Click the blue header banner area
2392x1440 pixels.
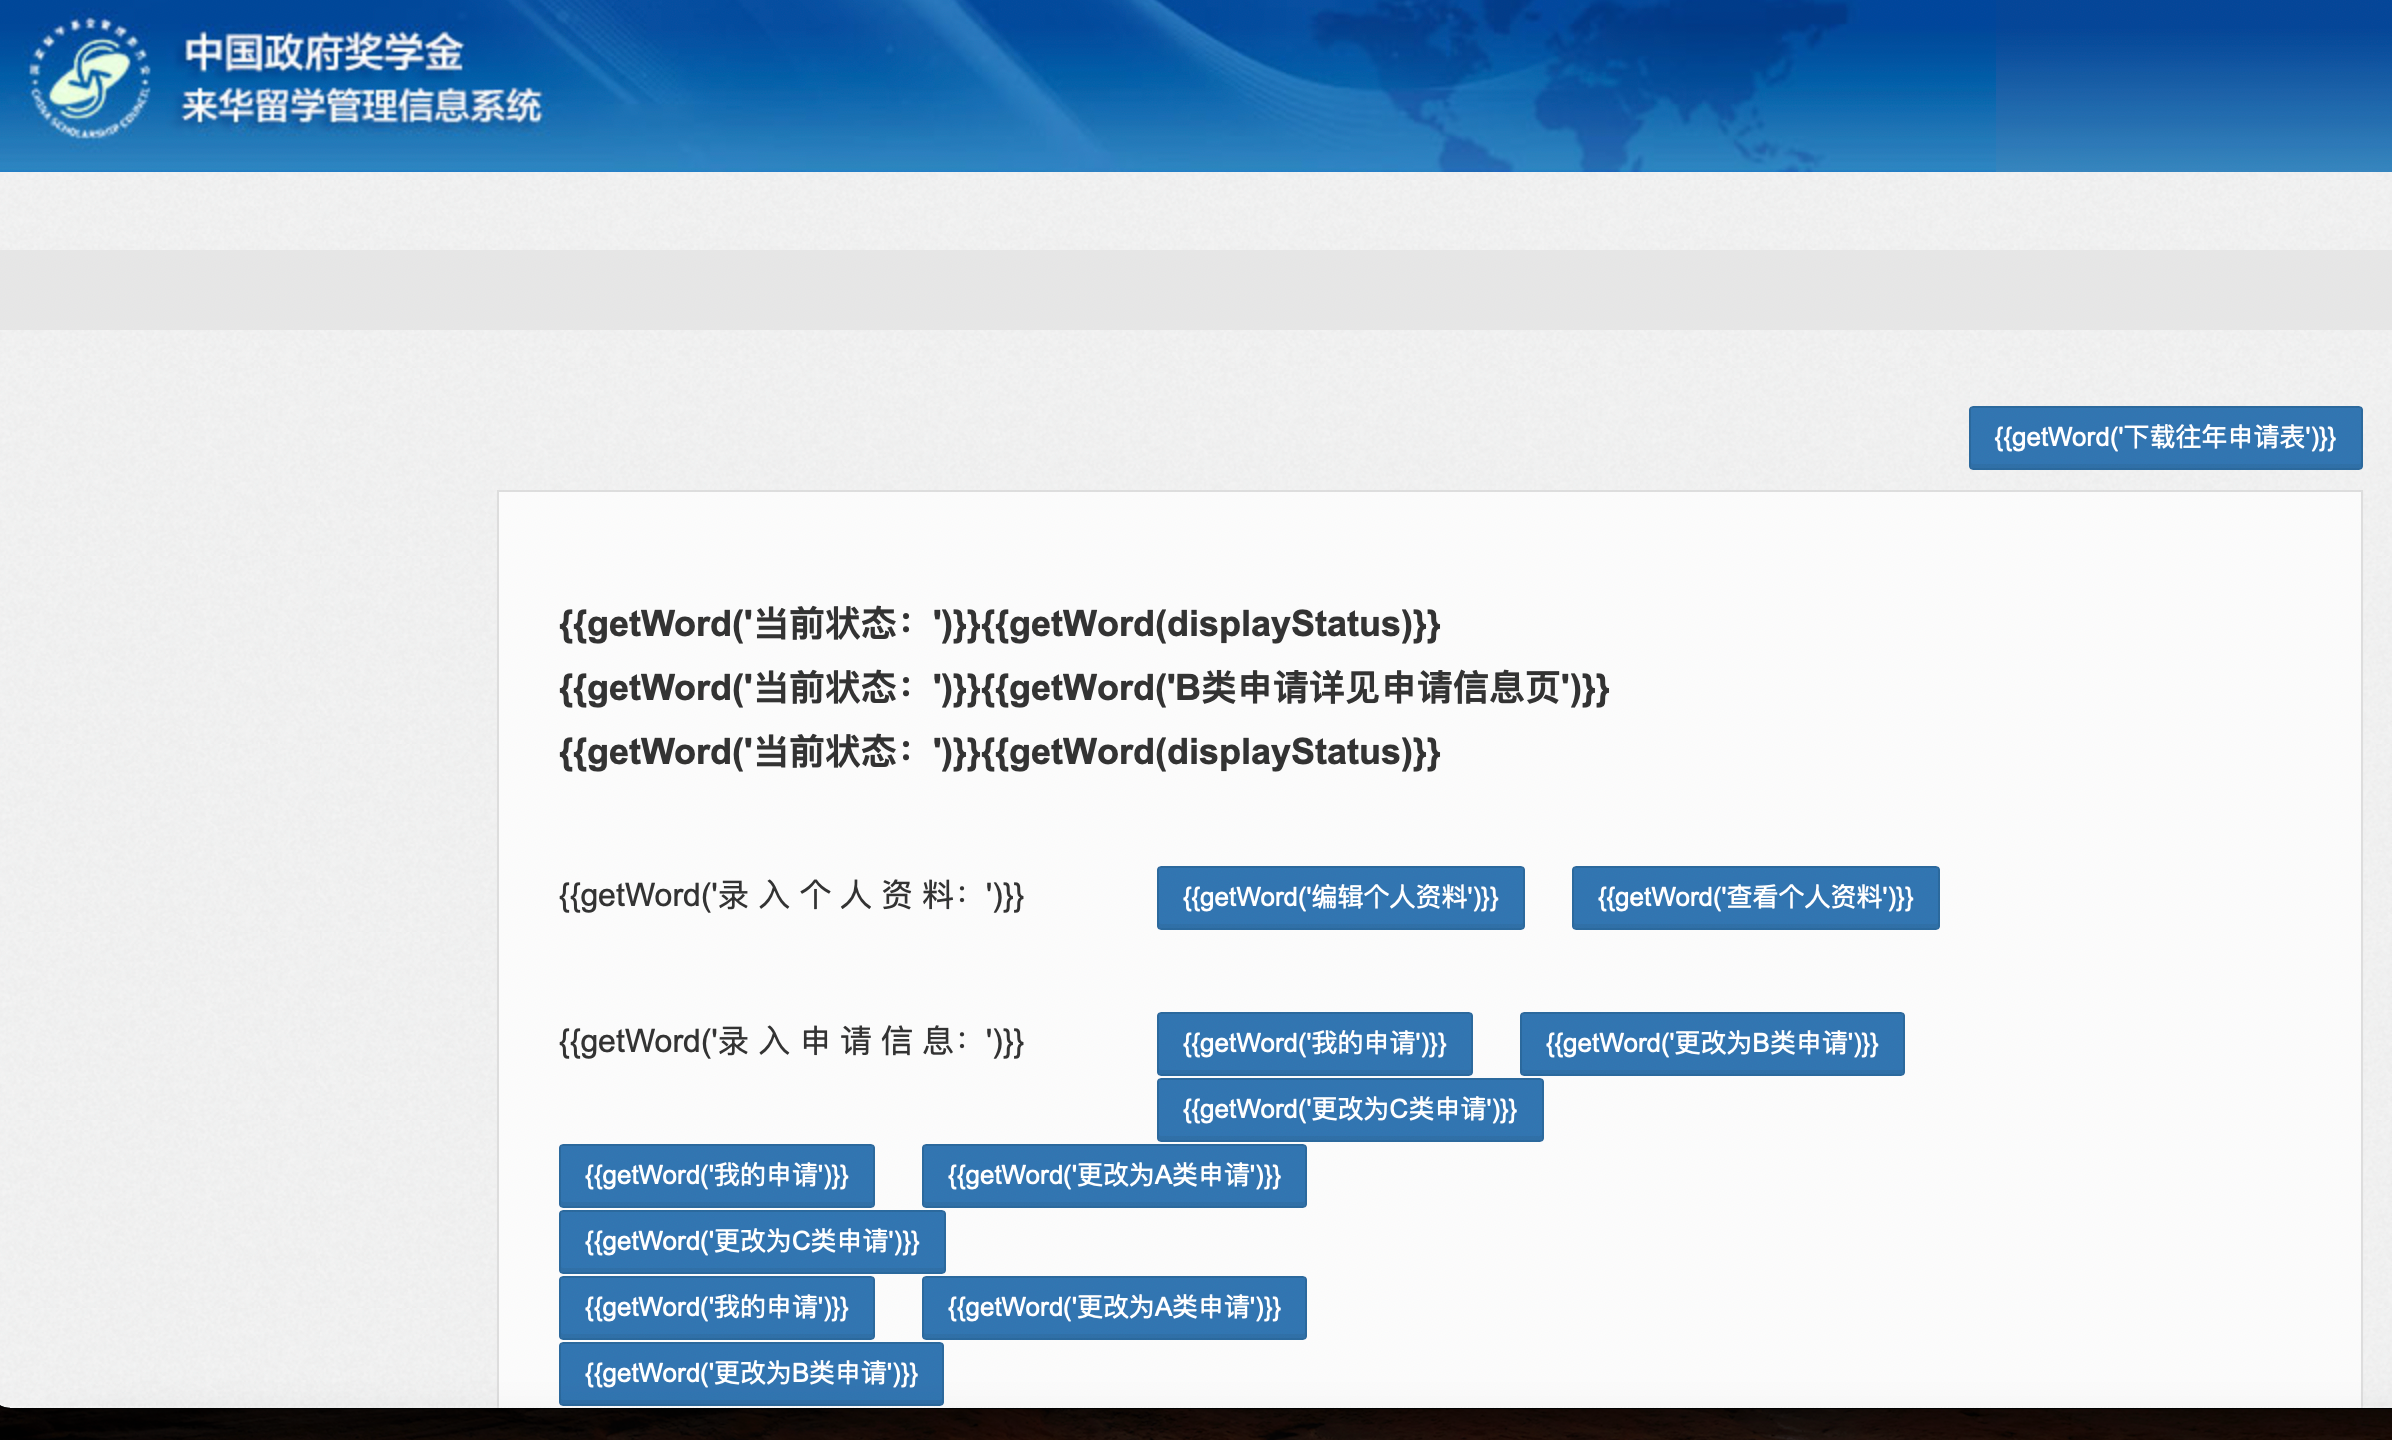click(1200, 85)
